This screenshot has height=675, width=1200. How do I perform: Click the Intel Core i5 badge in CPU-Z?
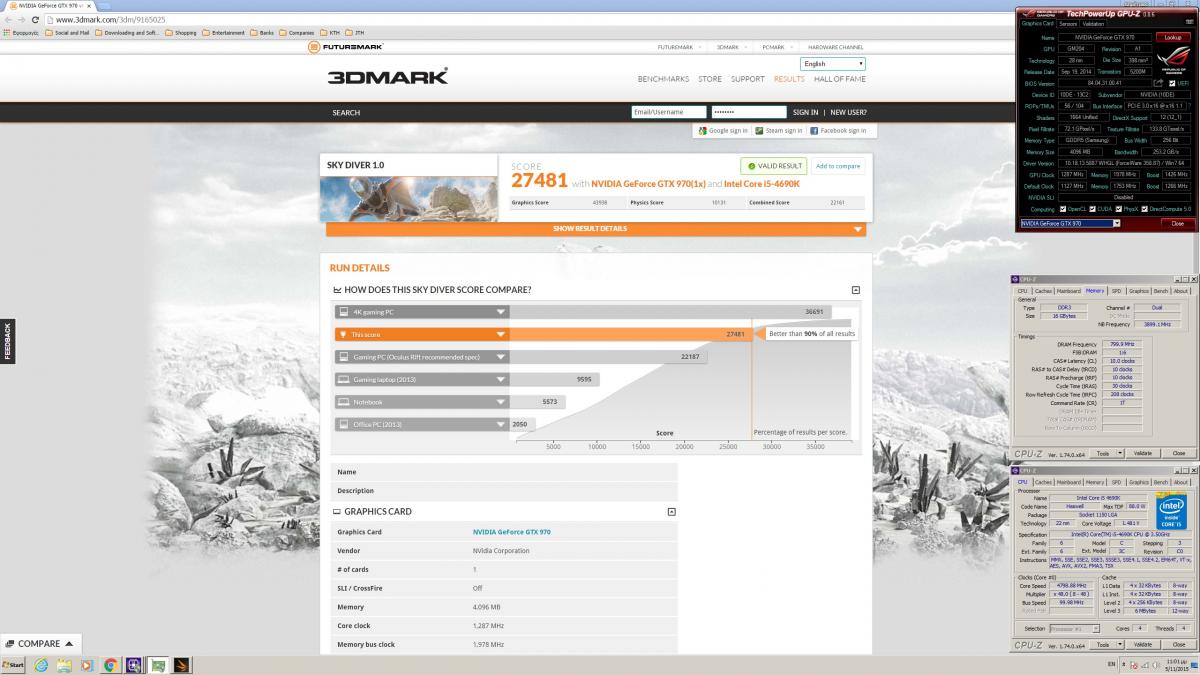(1170, 511)
